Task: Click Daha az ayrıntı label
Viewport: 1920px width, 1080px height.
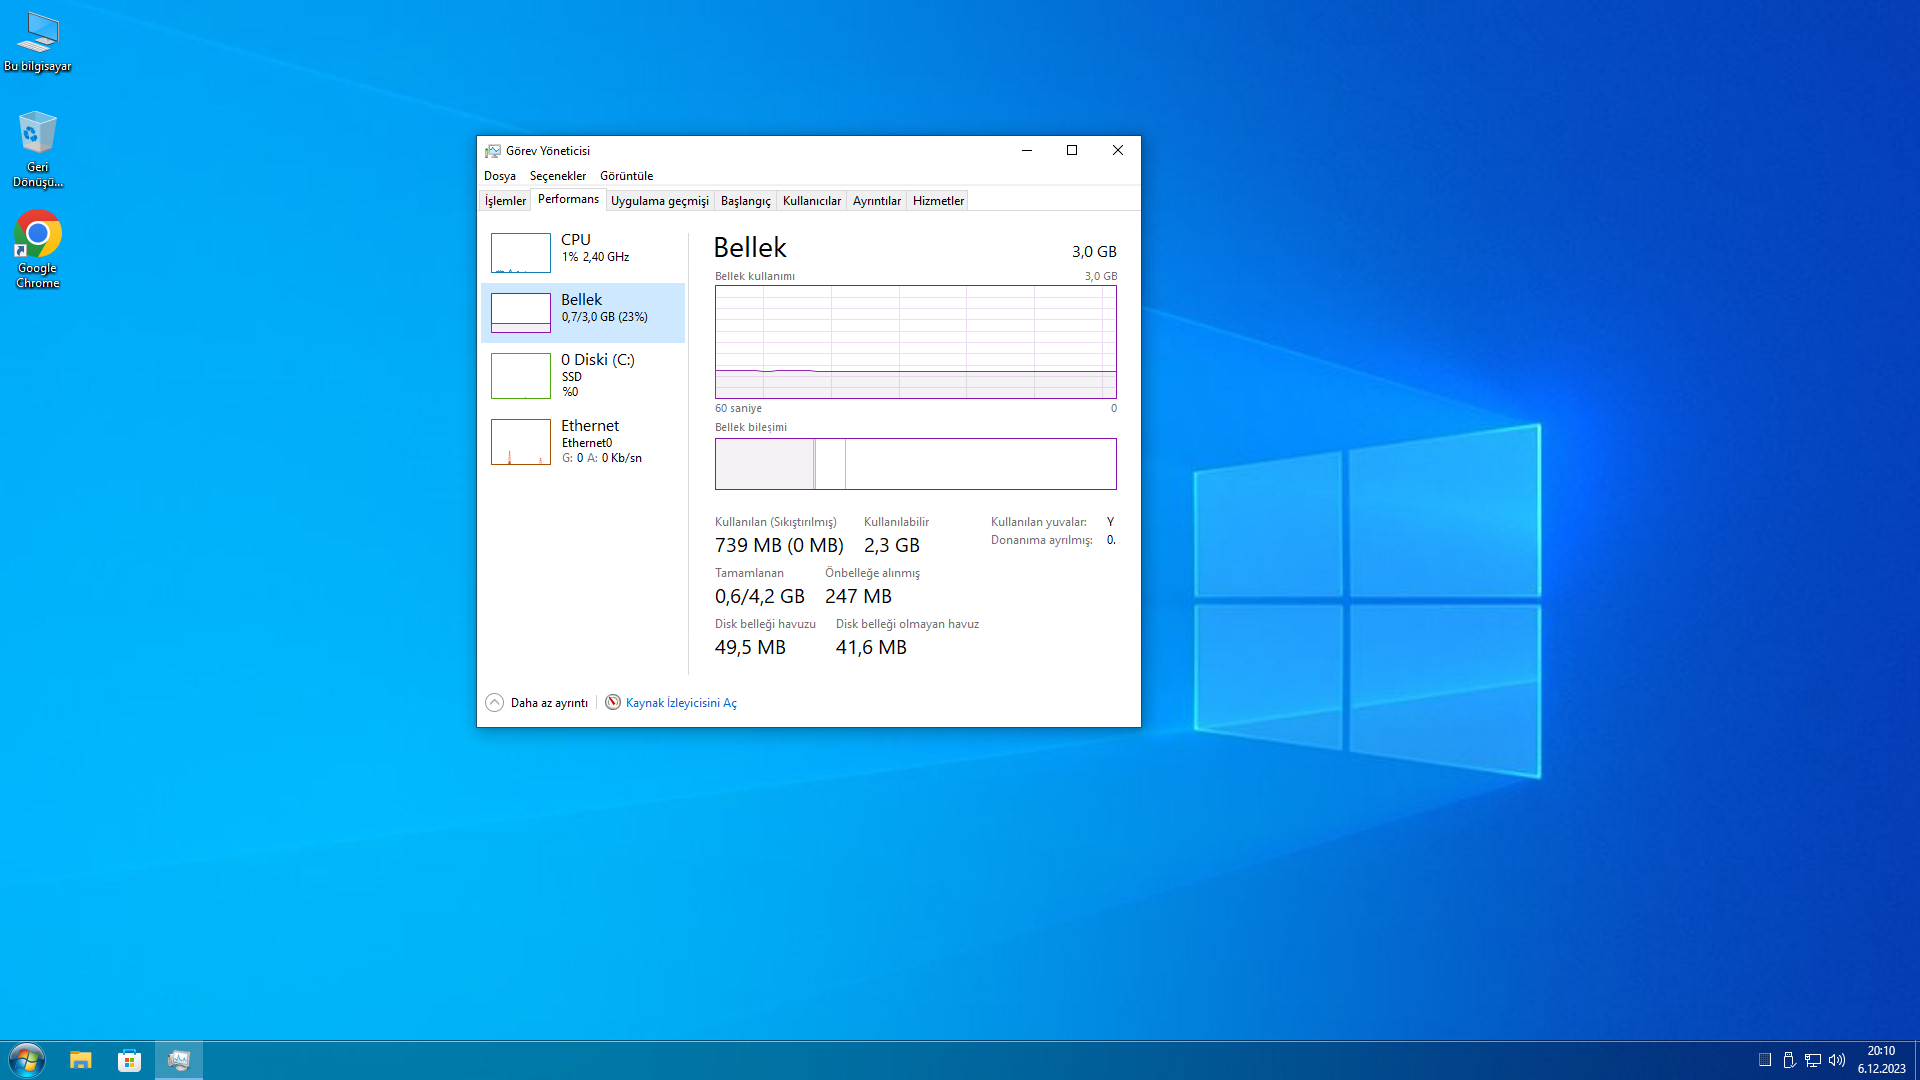Action: coord(549,703)
